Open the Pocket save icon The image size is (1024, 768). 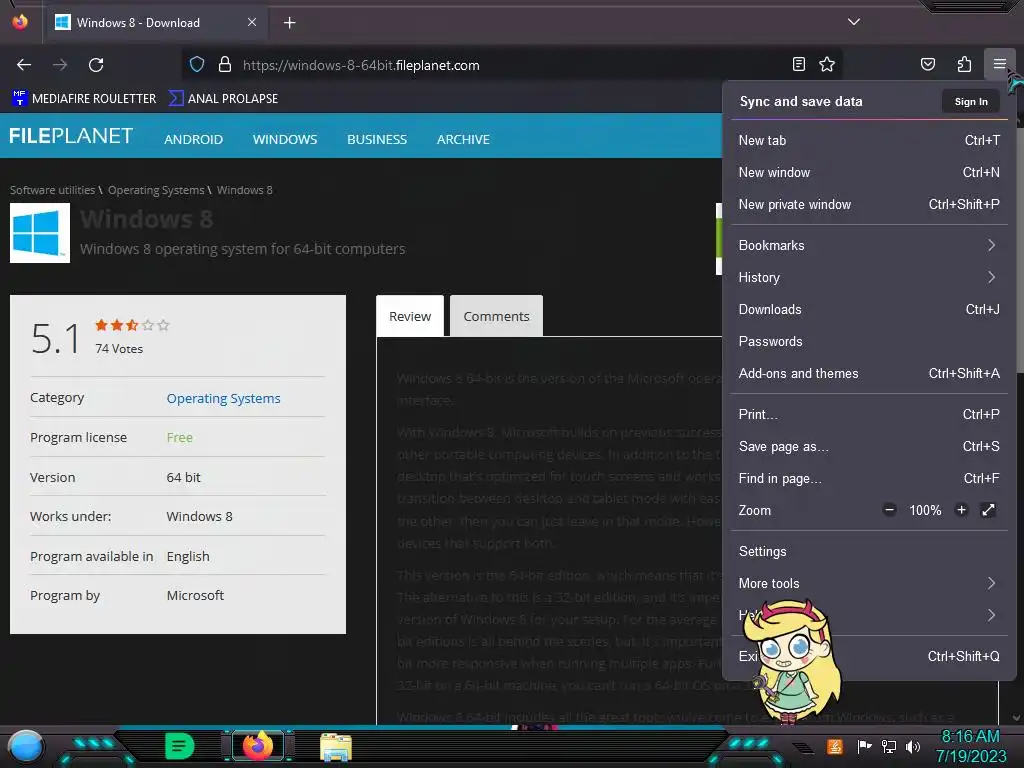pyautogui.click(x=927, y=64)
